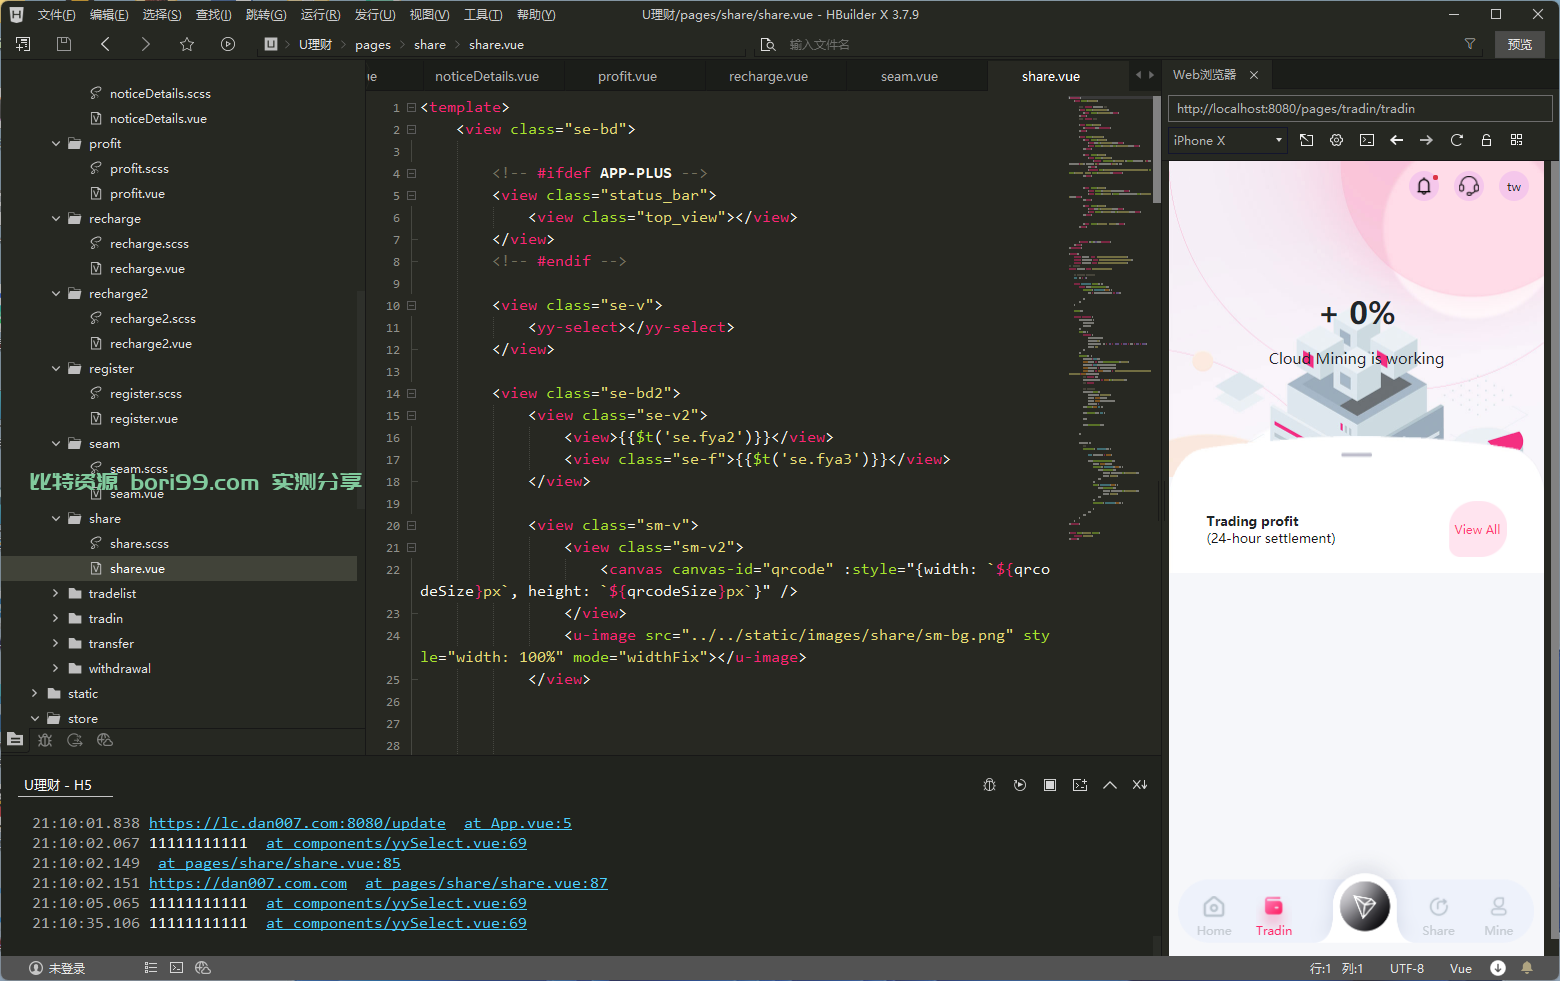Go back with the left chevron toolbar icon

pos(105,44)
